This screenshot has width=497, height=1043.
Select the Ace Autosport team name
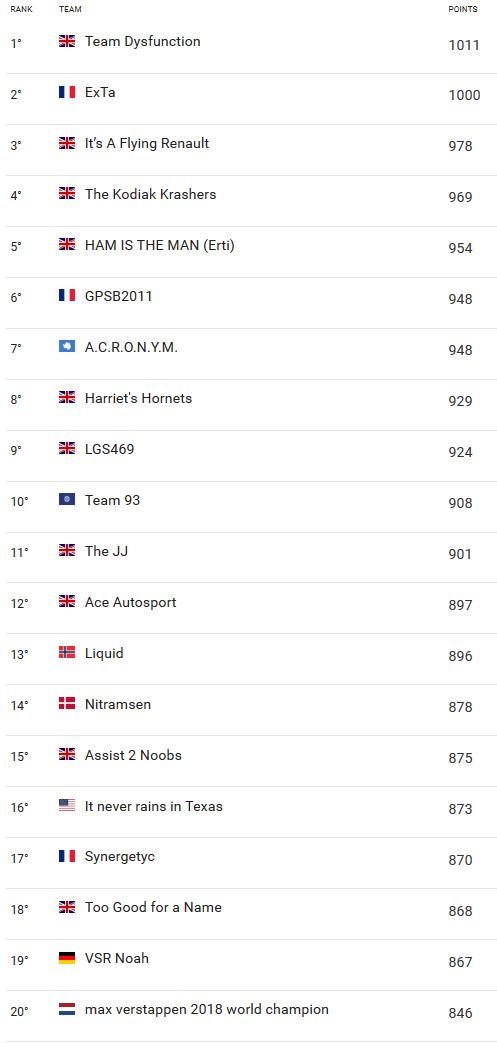130,602
